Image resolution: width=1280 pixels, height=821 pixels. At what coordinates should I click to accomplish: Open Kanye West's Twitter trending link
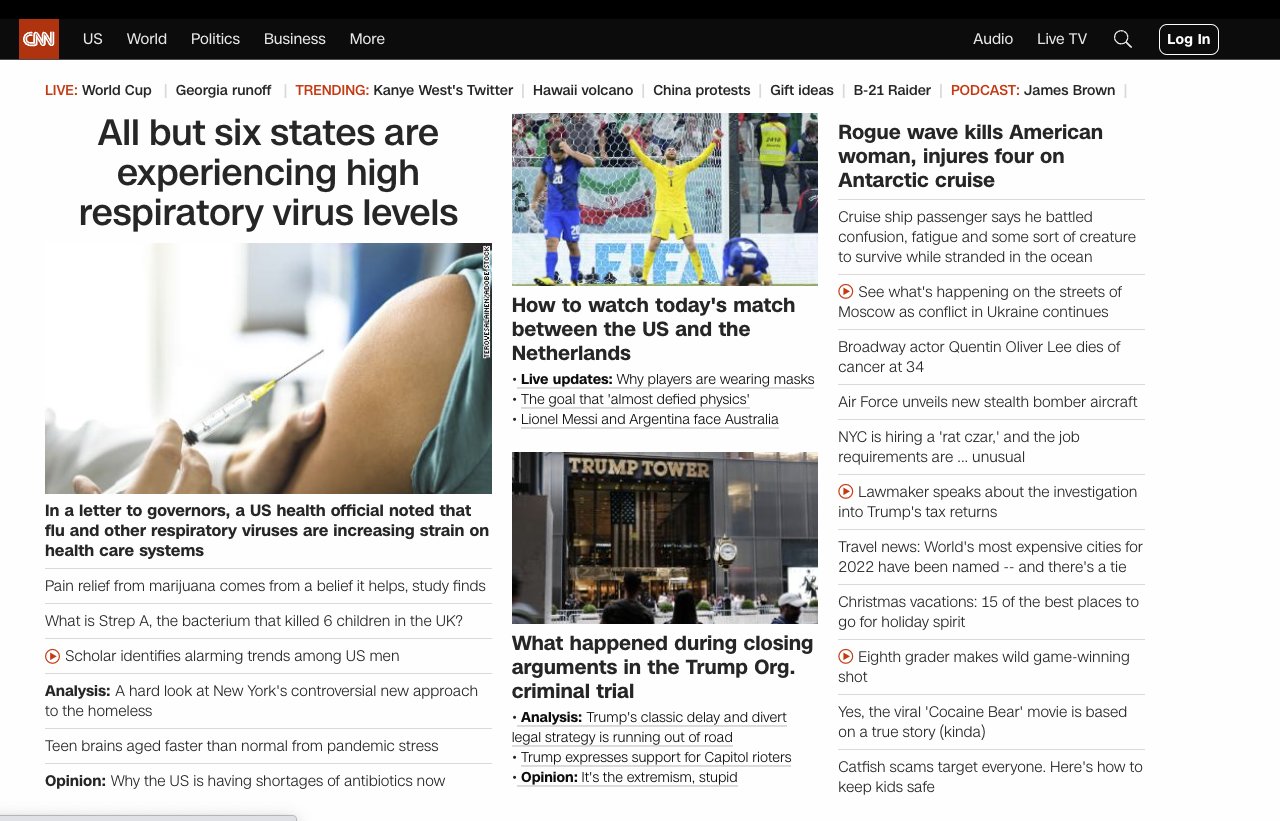point(443,90)
